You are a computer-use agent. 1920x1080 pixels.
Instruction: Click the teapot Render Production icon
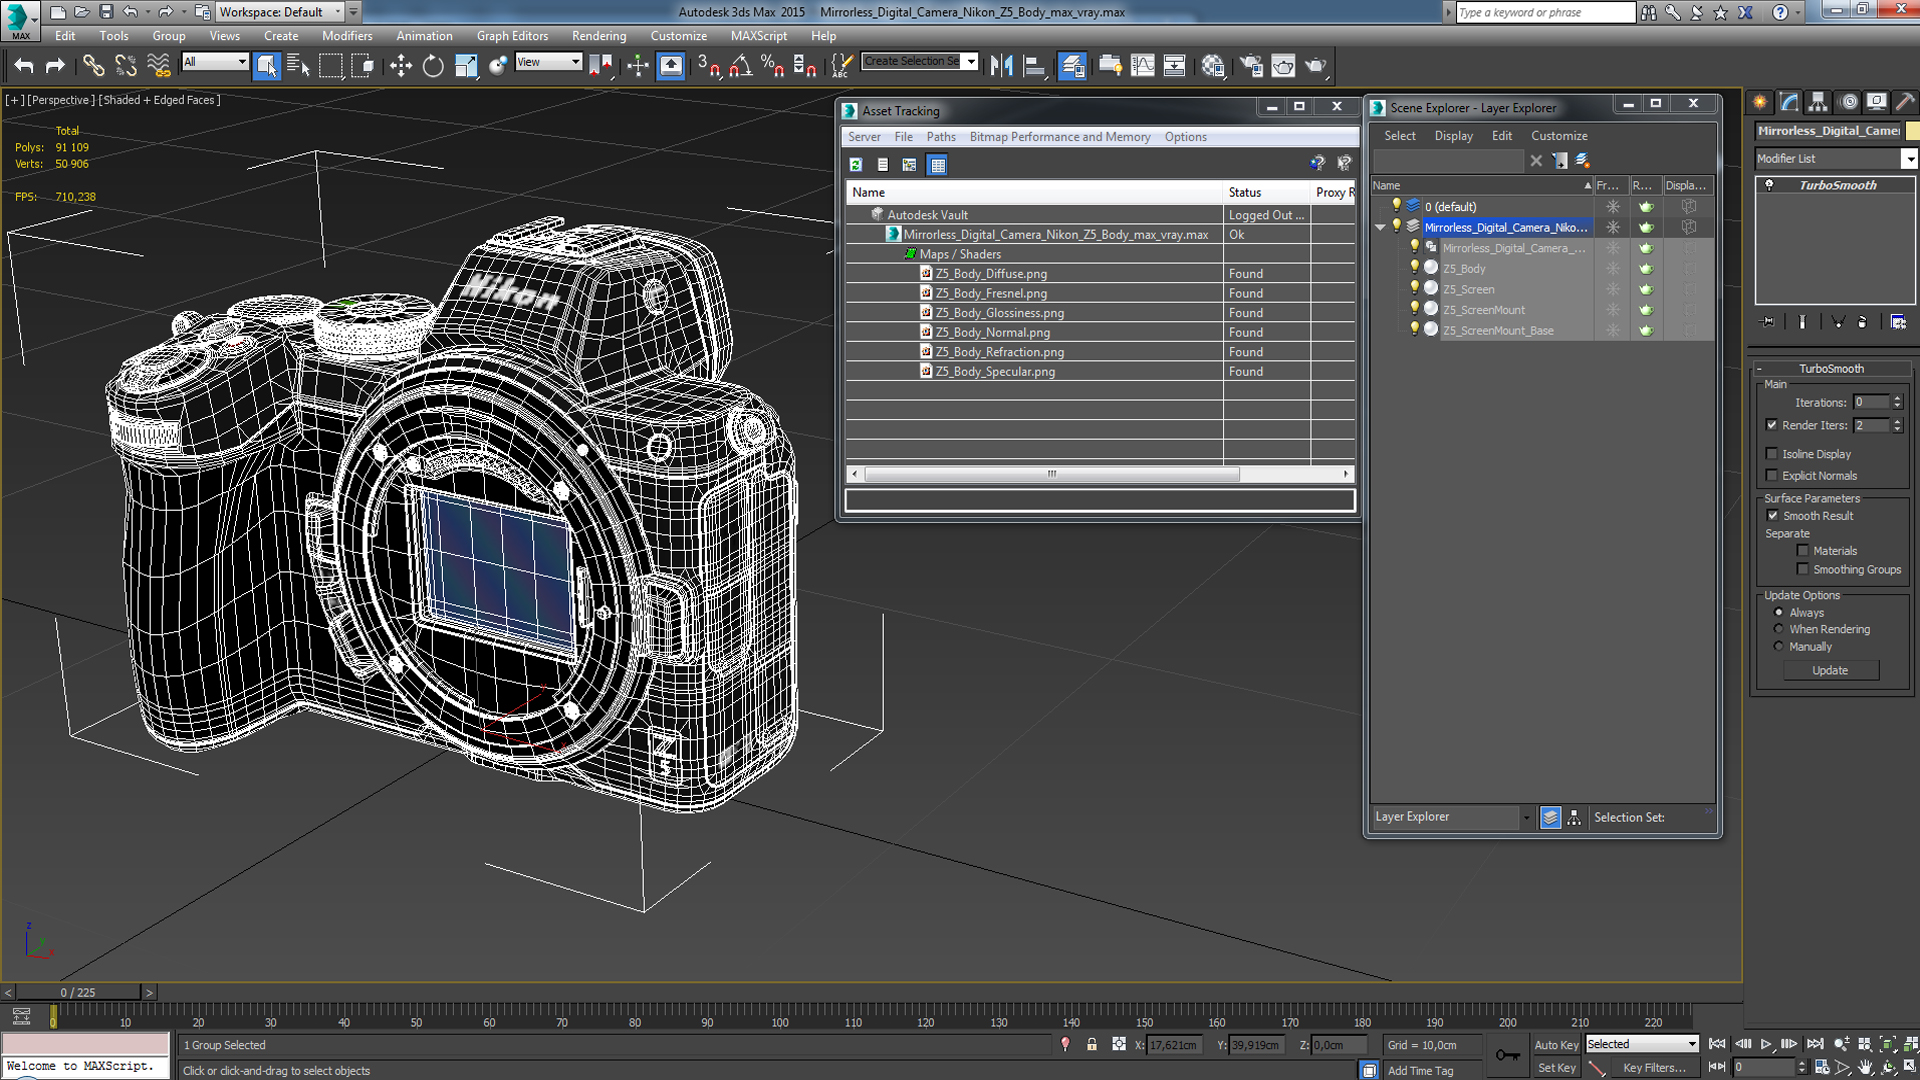tap(1316, 66)
